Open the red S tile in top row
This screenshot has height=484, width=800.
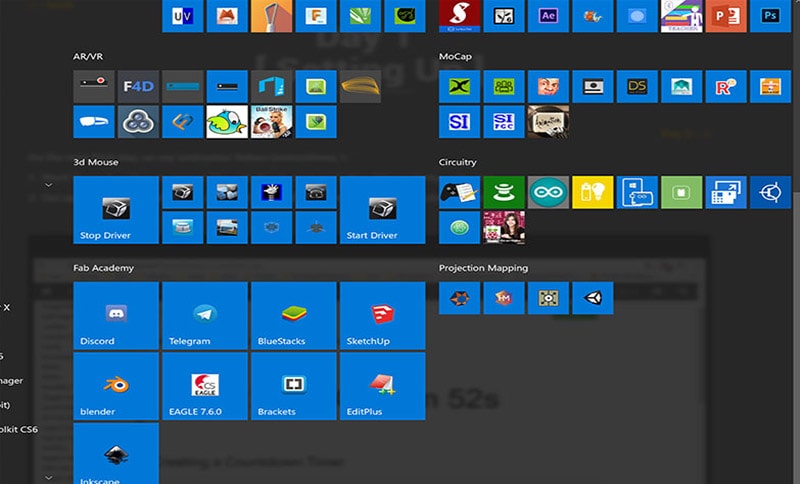(x=459, y=16)
